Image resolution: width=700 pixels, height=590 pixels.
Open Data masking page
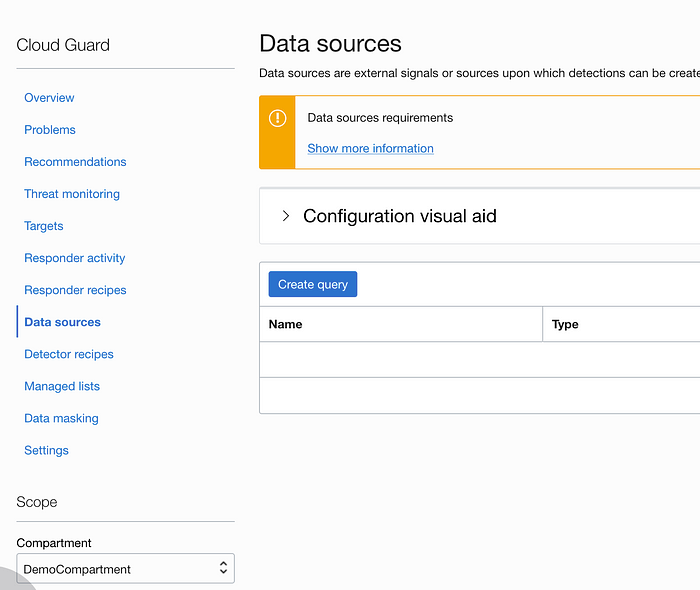pyautogui.click(x=61, y=419)
